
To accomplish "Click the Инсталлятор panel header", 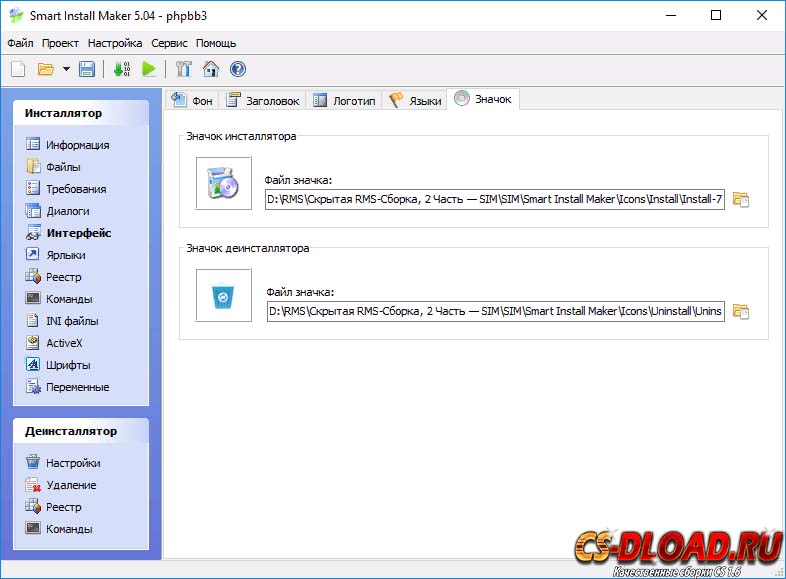I will (x=81, y=113).
